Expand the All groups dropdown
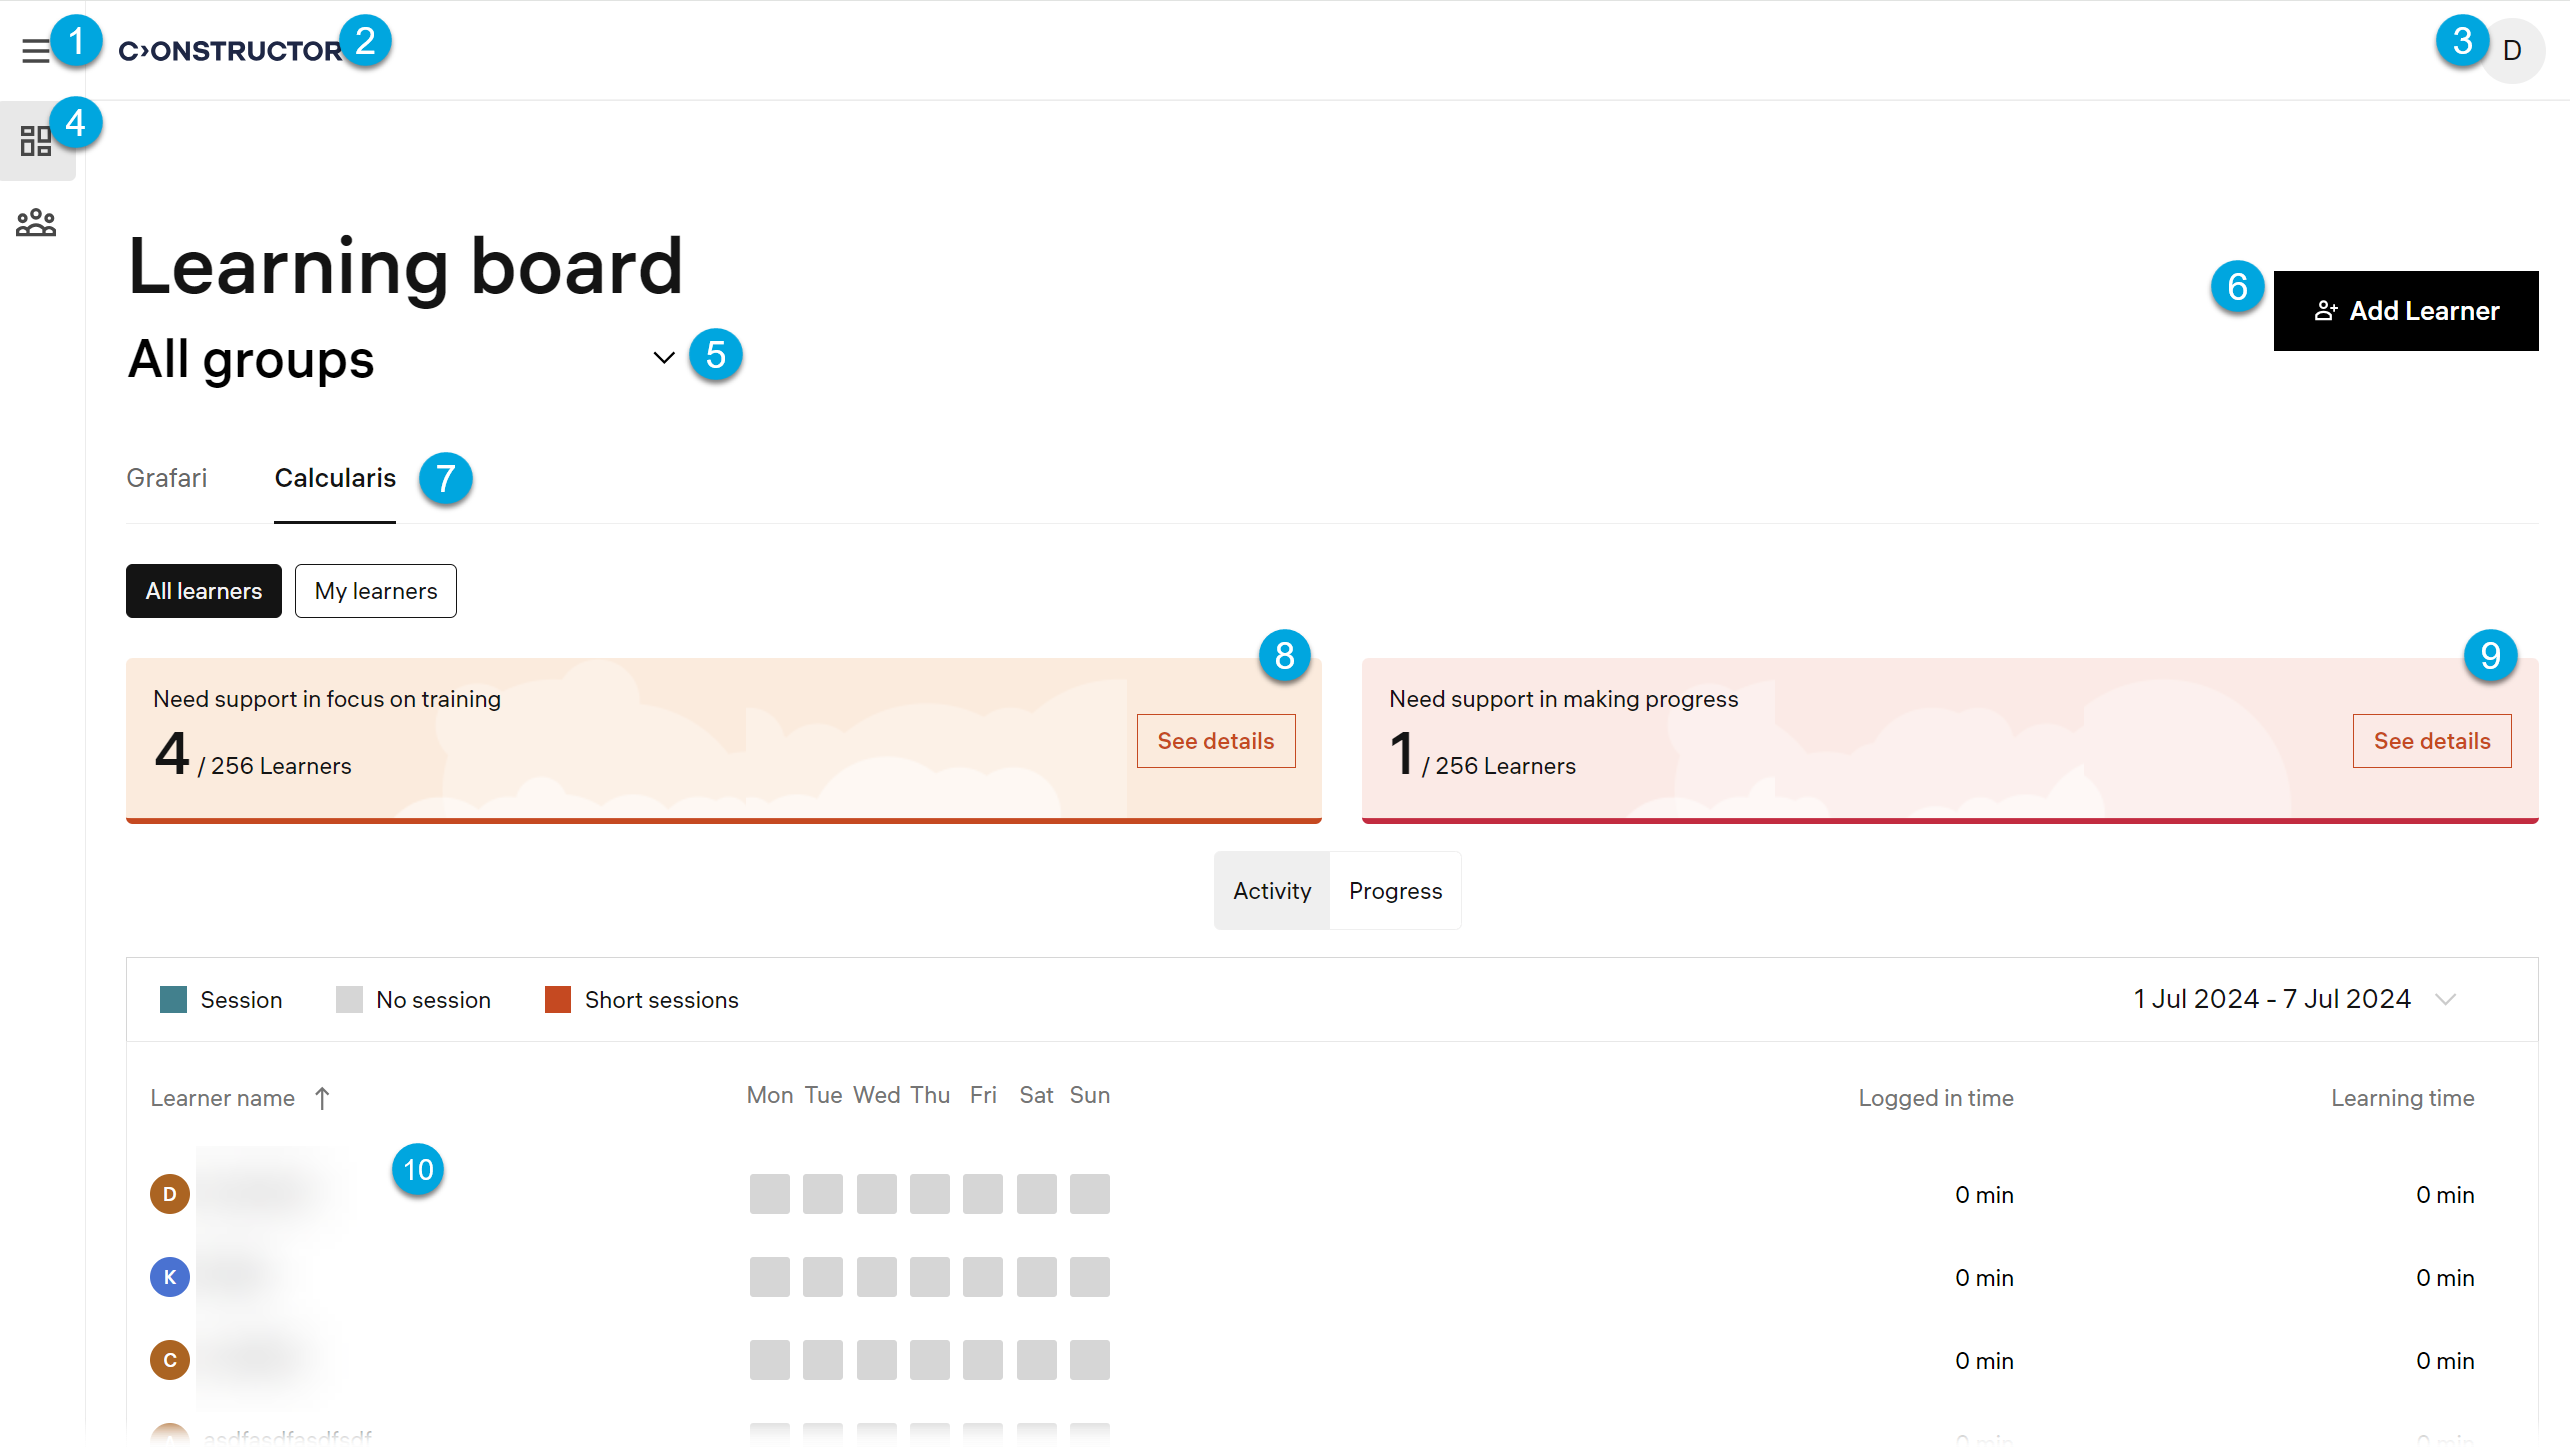The width and height of the screenshot is (2570, 1448). (x=663, y=358)
